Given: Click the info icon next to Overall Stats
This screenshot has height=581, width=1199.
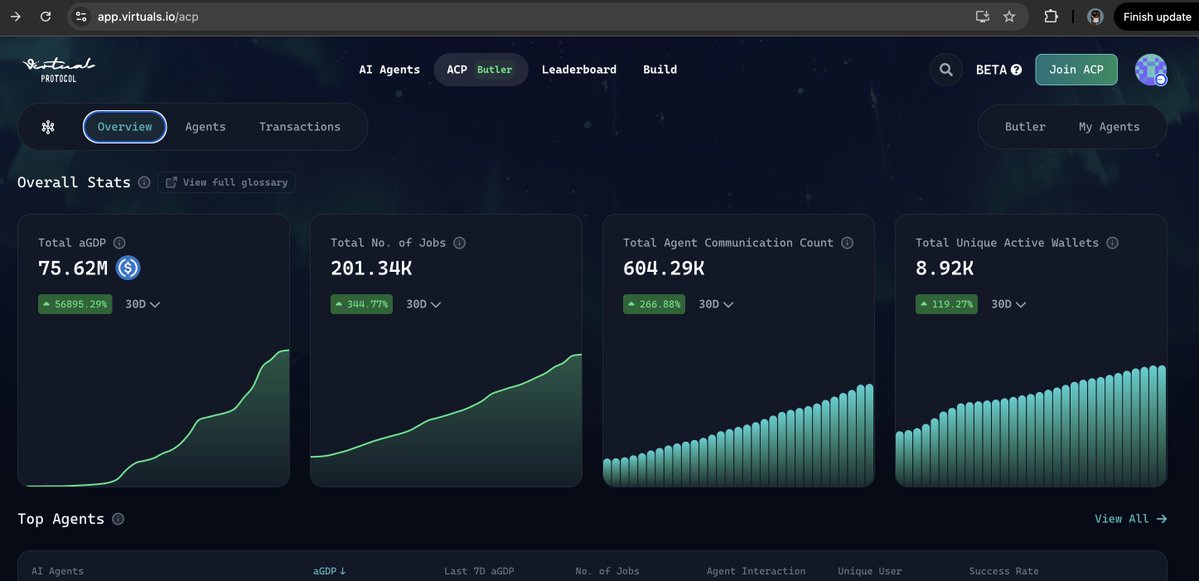Looking at the screenshot, I should [x=144, y=182].
